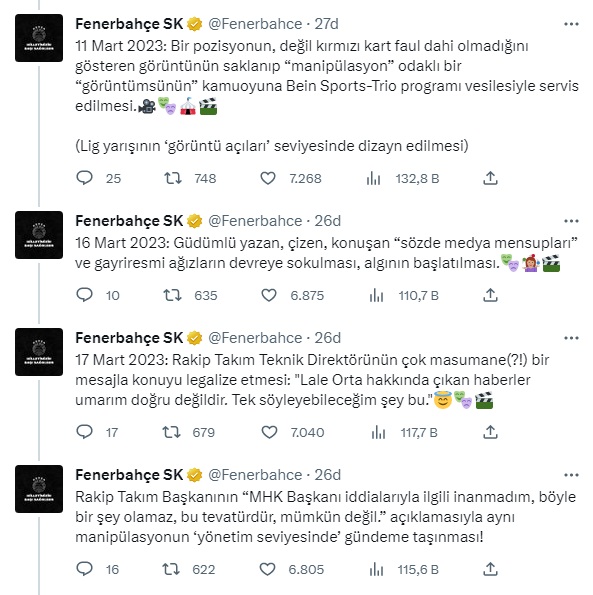593x595 pixels.
Task: Open more options on the 16 Mart tweet
Action: coord(571,221)
